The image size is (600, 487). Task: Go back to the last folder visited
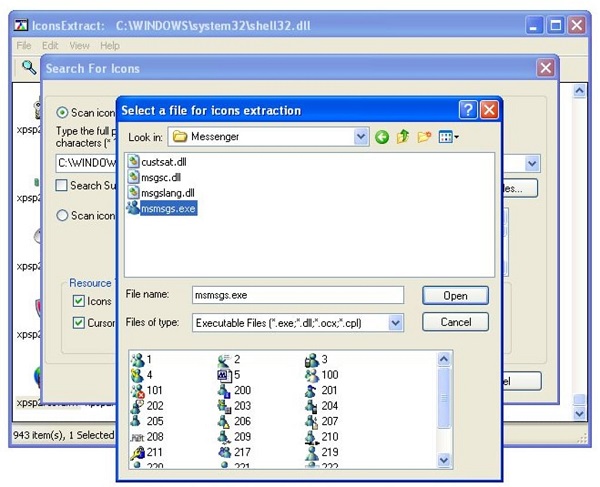(x=382, y=136)
